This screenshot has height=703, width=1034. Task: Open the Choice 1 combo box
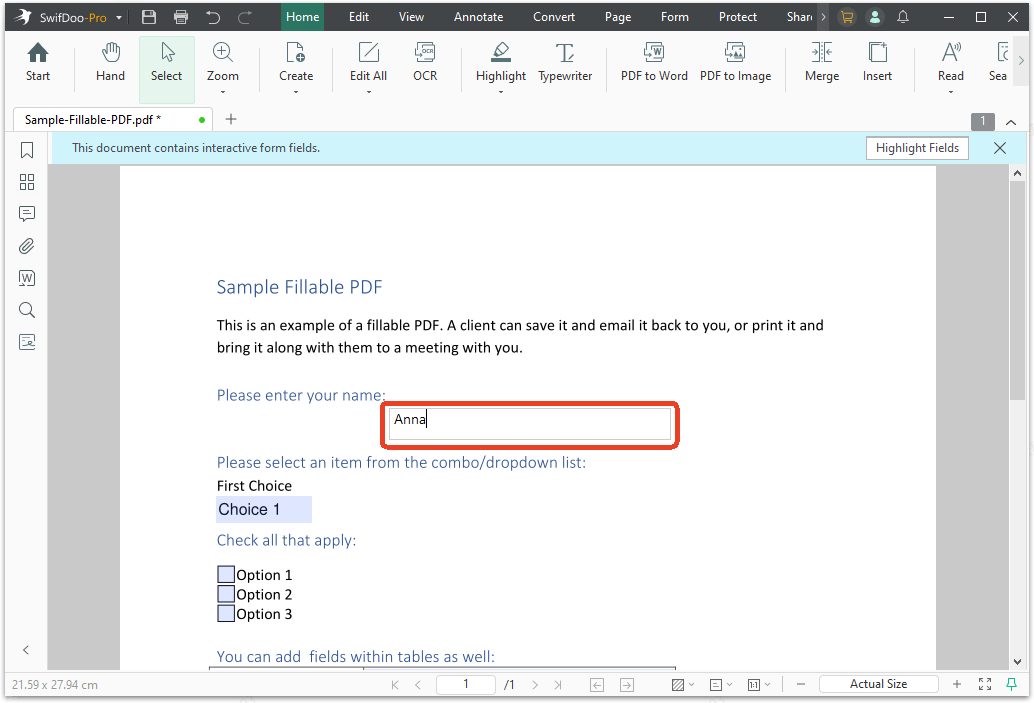264,509
